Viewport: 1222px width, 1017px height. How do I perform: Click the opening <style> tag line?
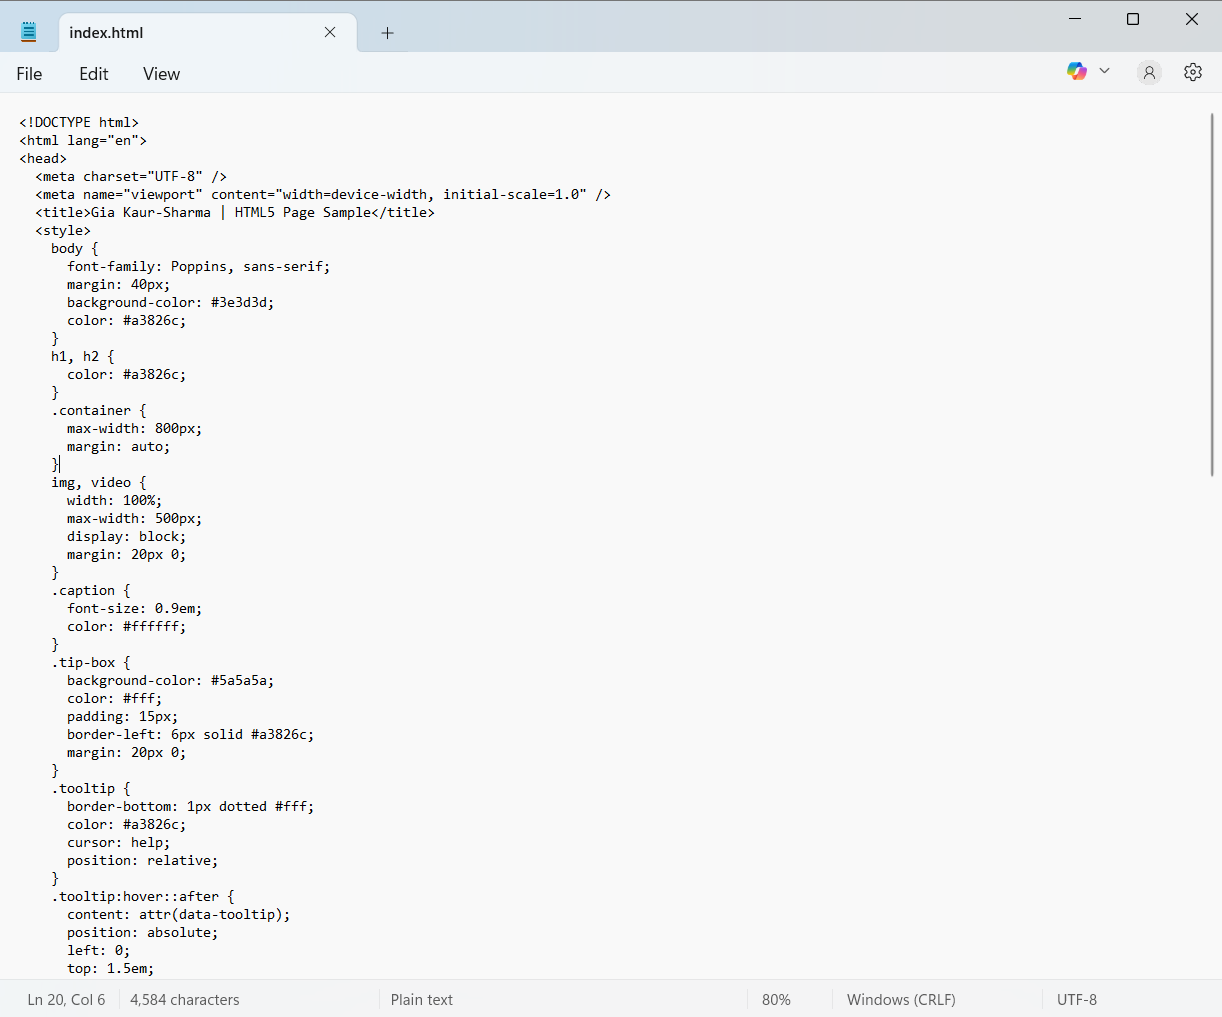63,230
